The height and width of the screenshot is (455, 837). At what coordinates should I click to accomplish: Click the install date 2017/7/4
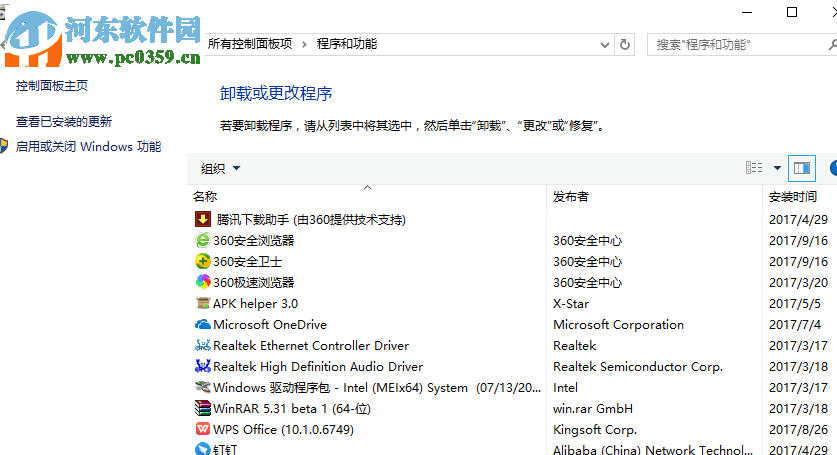(x=795, y=325)
